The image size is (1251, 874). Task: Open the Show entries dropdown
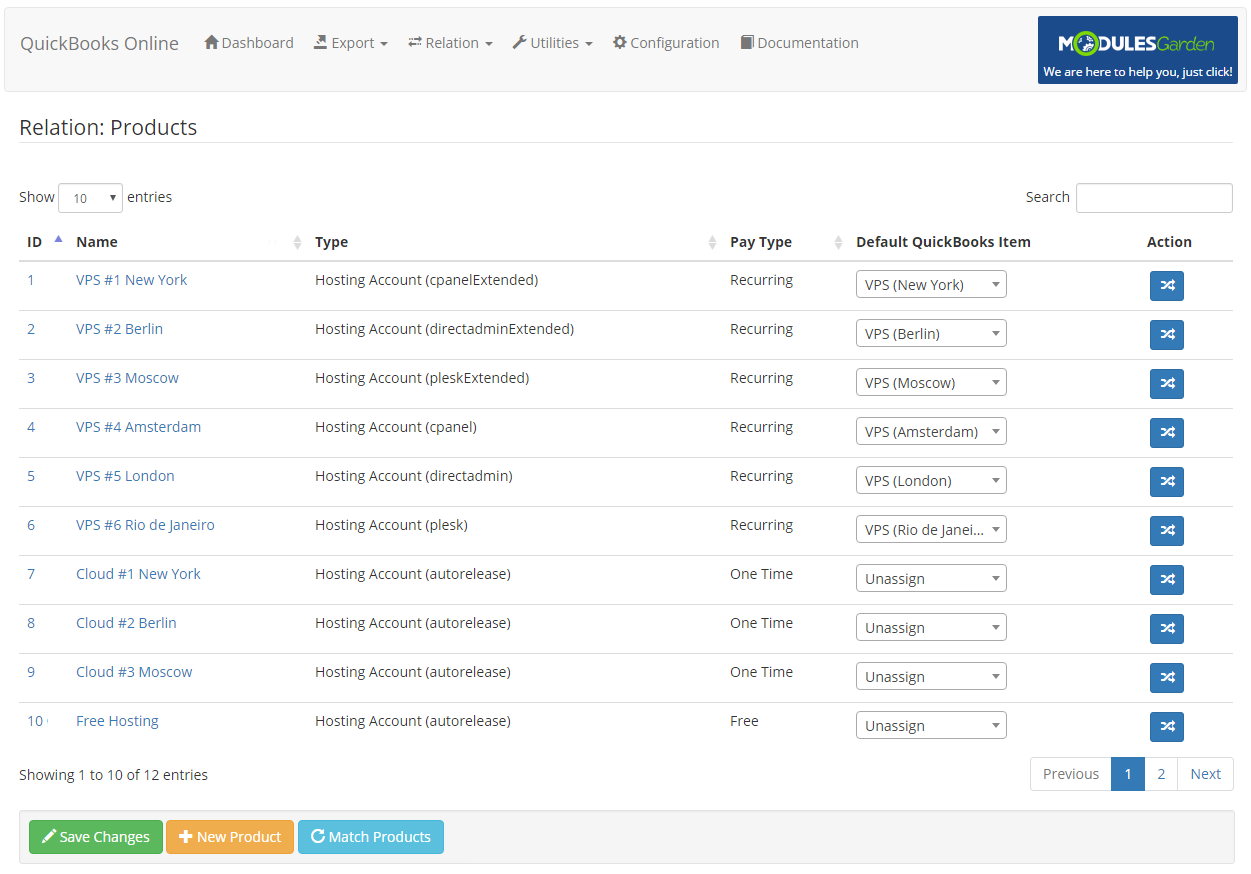coord(90,197)
